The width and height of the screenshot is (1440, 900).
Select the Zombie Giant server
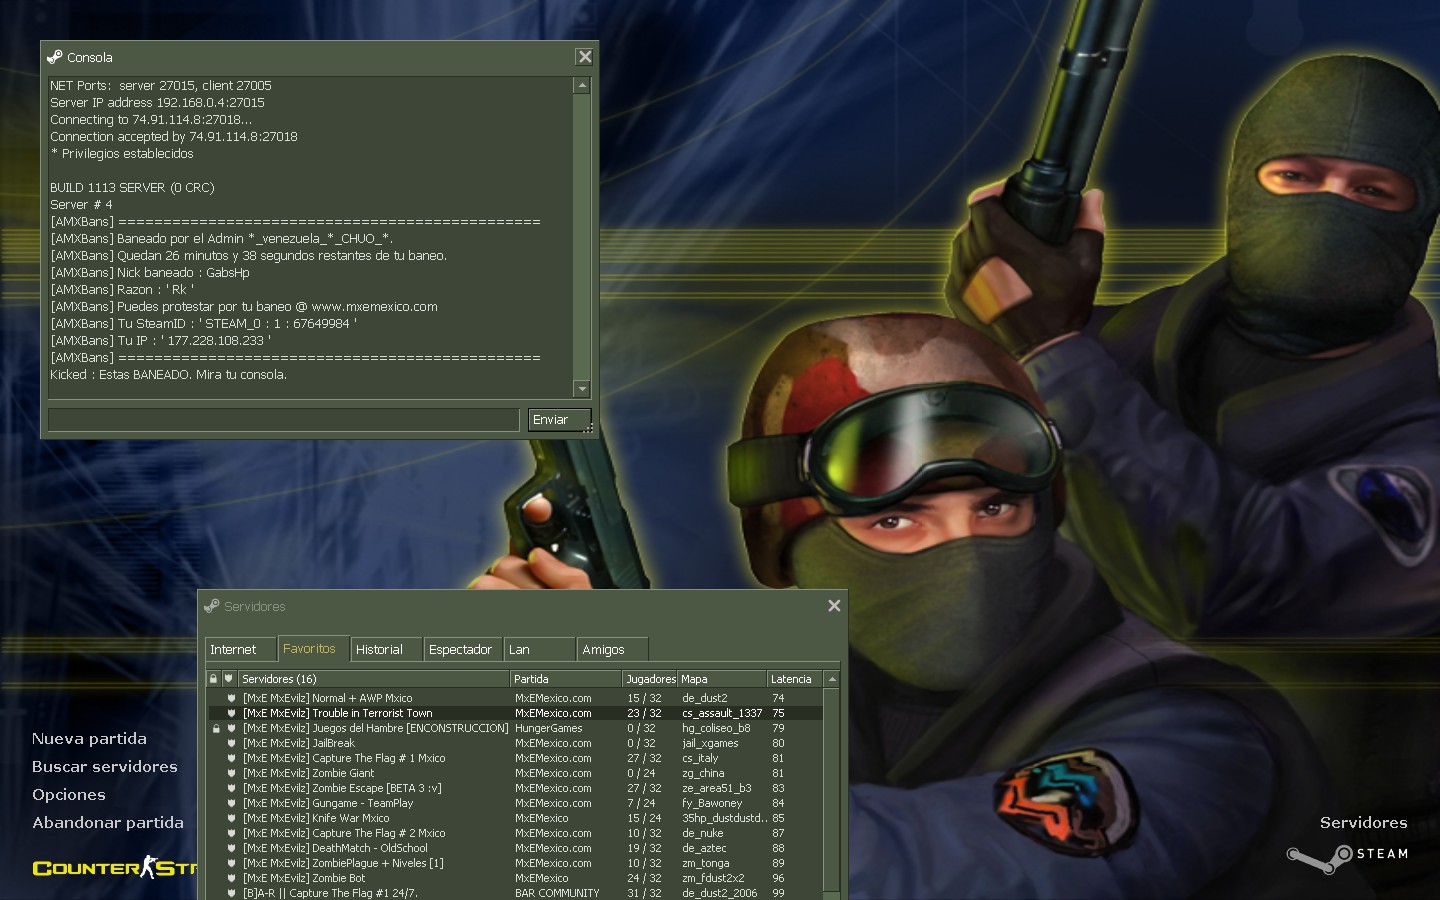515,774
